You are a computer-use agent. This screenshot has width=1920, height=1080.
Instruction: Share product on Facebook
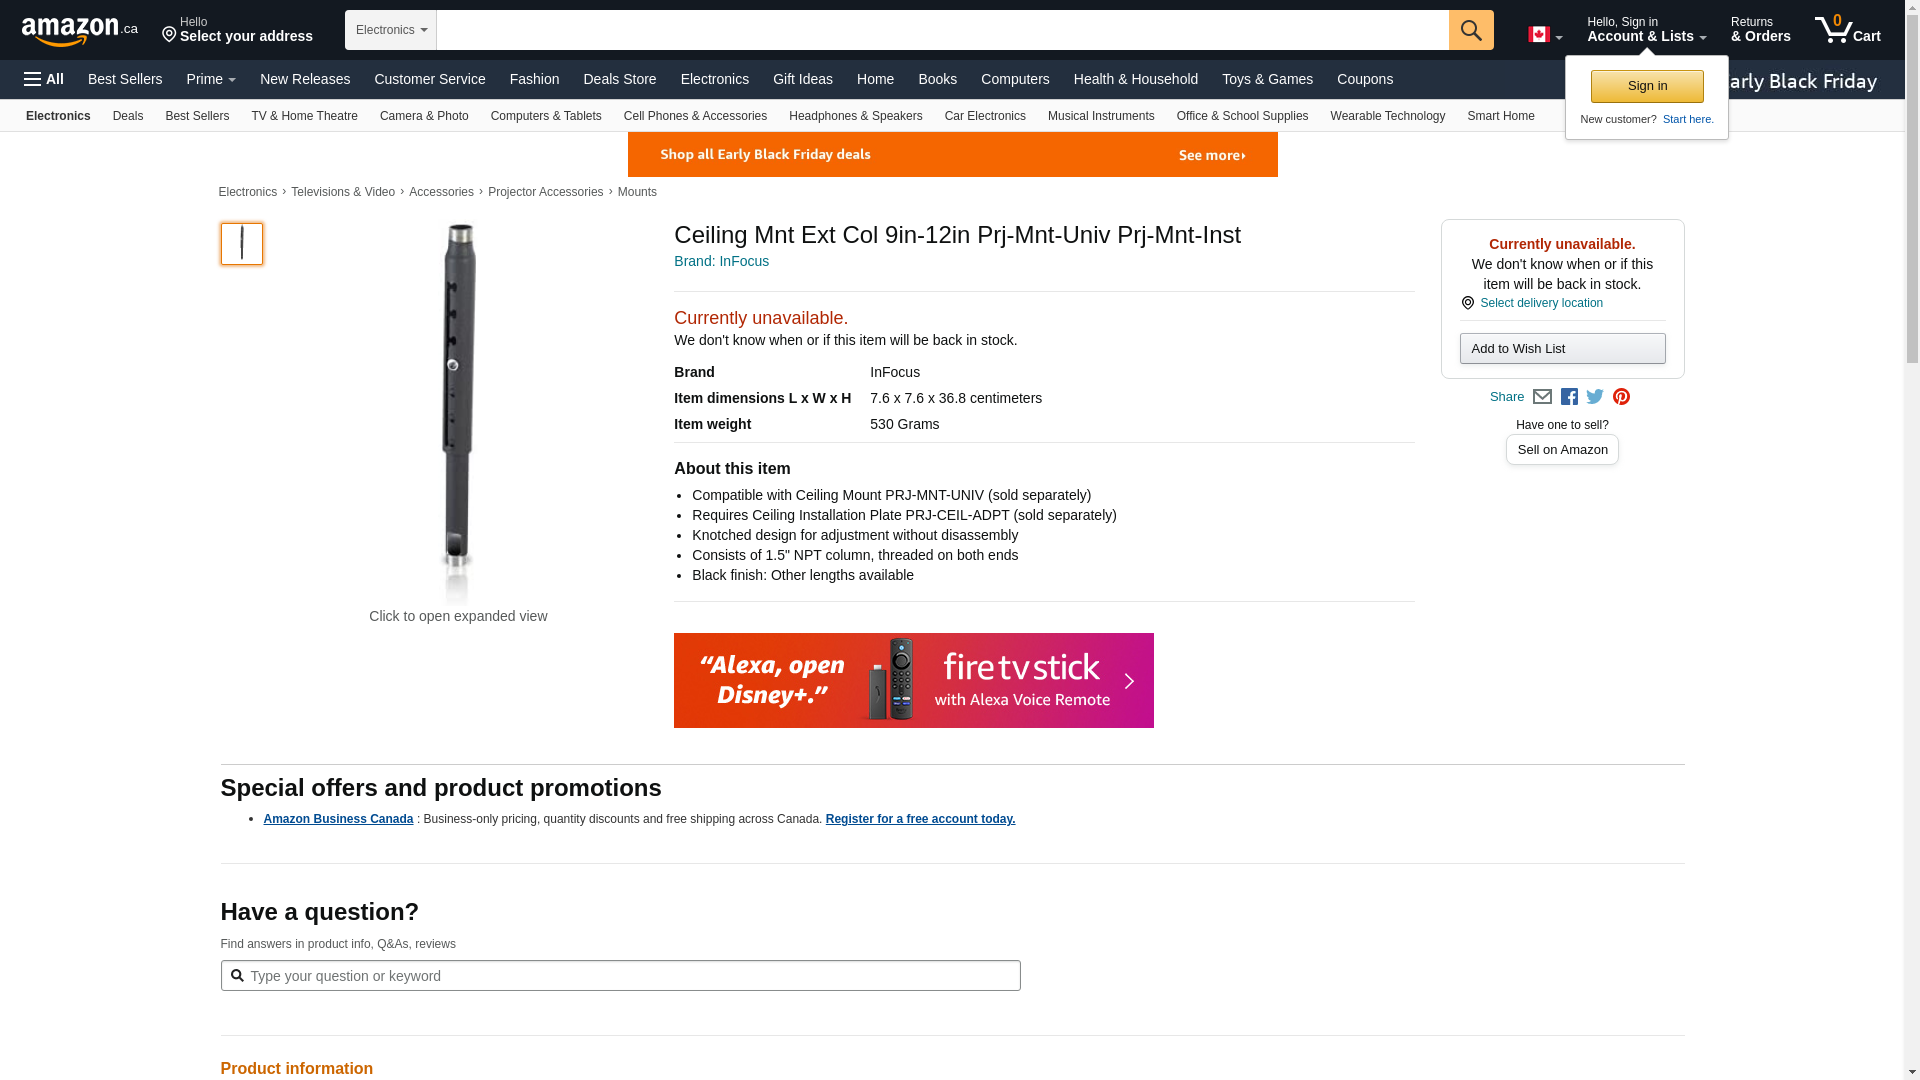(x=1569, y=397)
